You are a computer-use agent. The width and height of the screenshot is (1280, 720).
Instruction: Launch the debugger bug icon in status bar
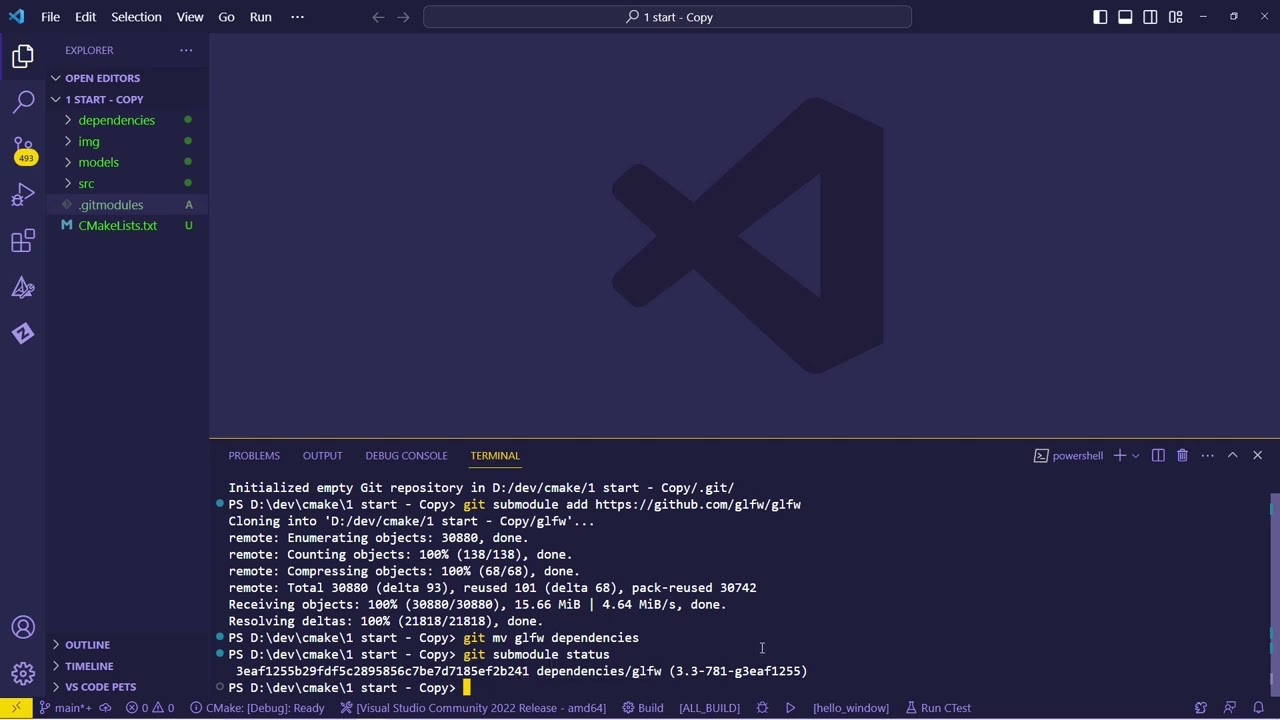point(762,708)
